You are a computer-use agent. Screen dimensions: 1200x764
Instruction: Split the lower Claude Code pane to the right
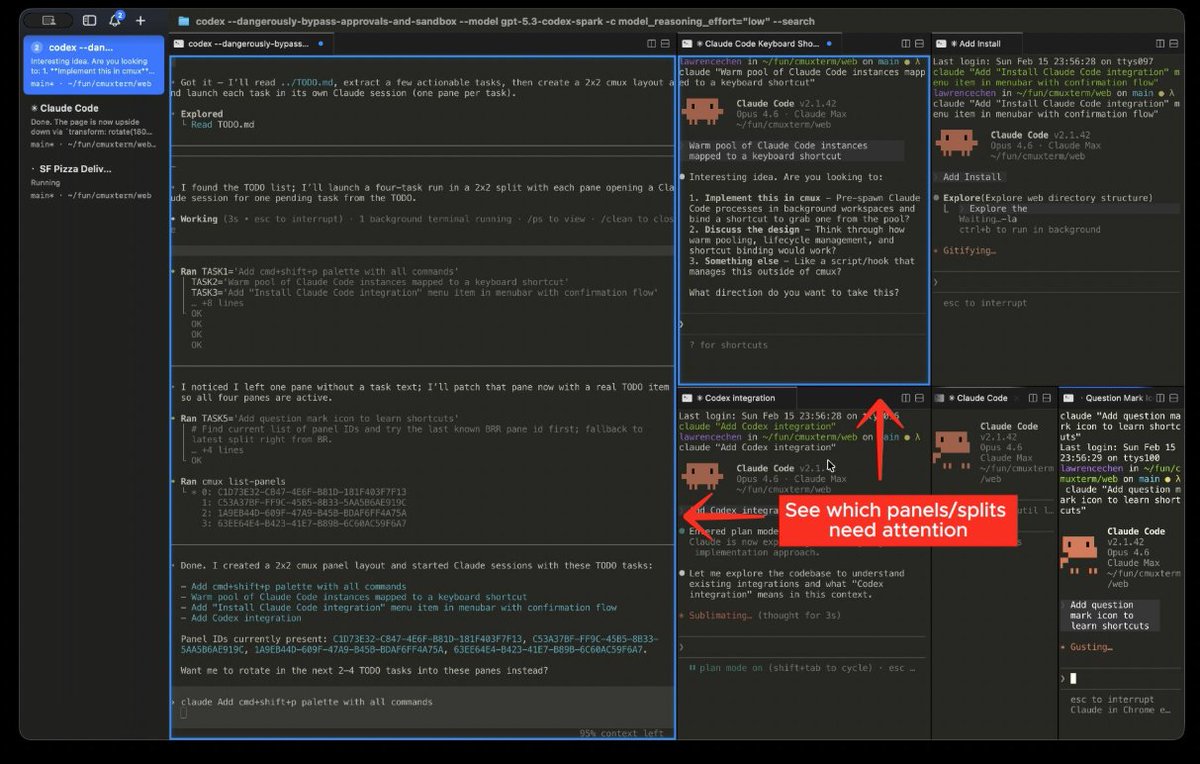coord(1033,398)
